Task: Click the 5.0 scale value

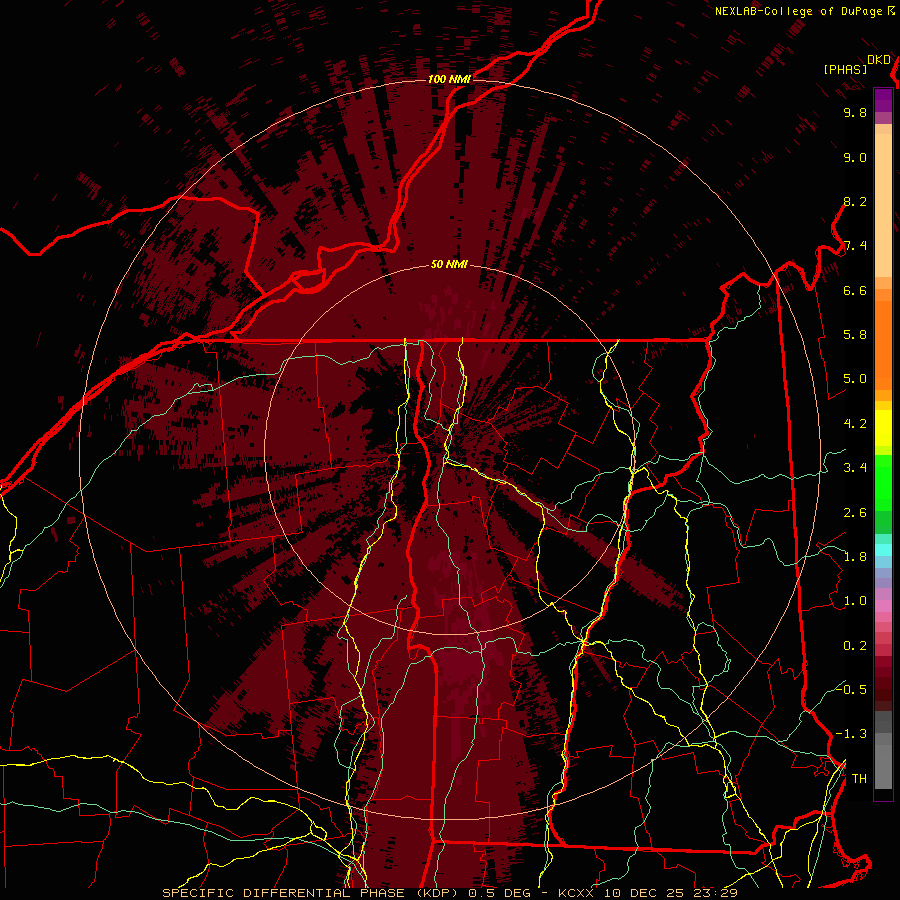Action: pyautogui.click(x=855, y=379)
